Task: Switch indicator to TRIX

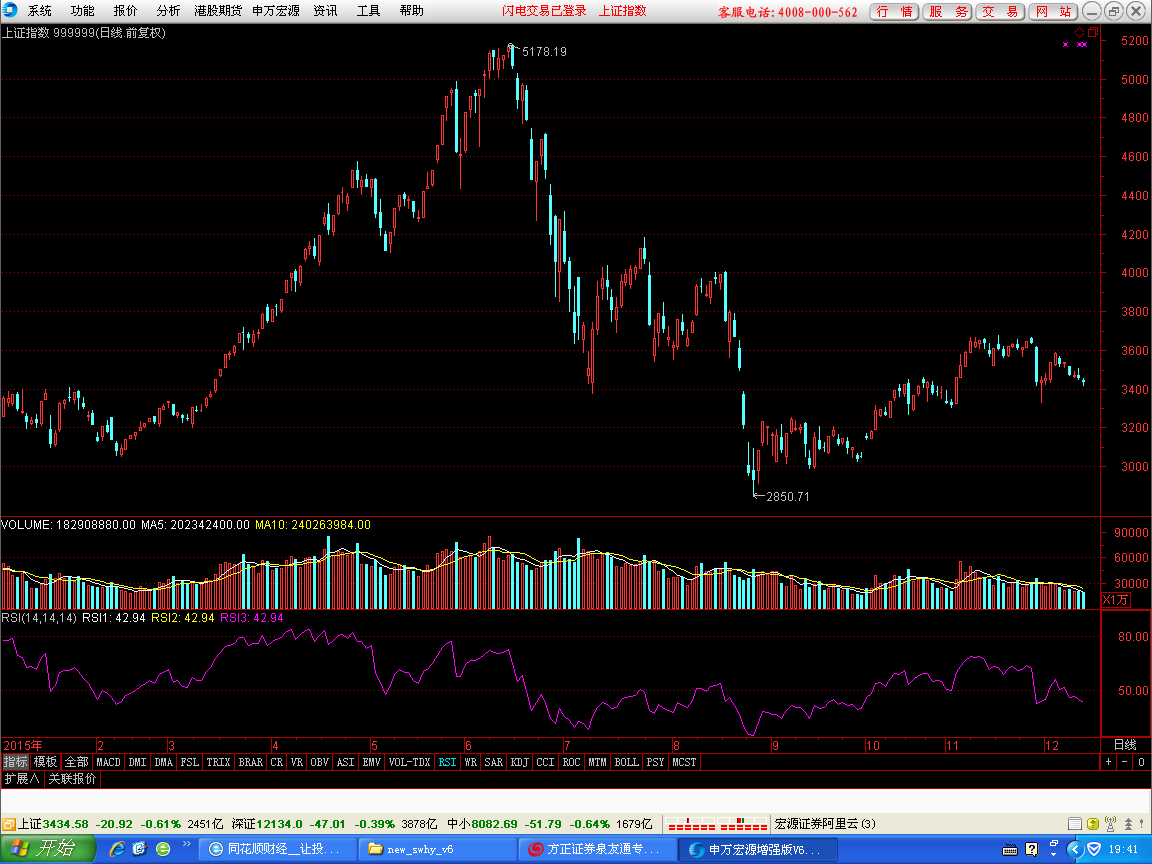Action: coord(218,762)
